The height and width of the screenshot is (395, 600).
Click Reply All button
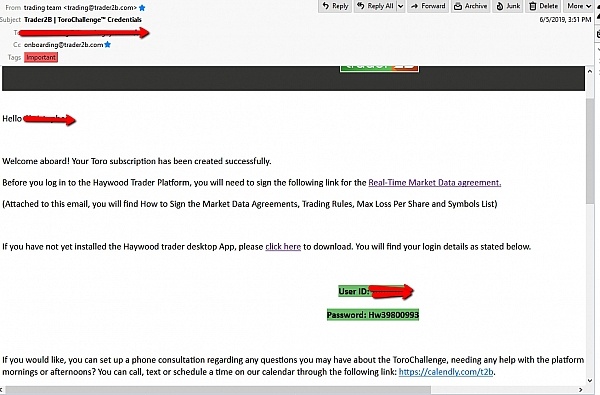click(x=375, y=6)
